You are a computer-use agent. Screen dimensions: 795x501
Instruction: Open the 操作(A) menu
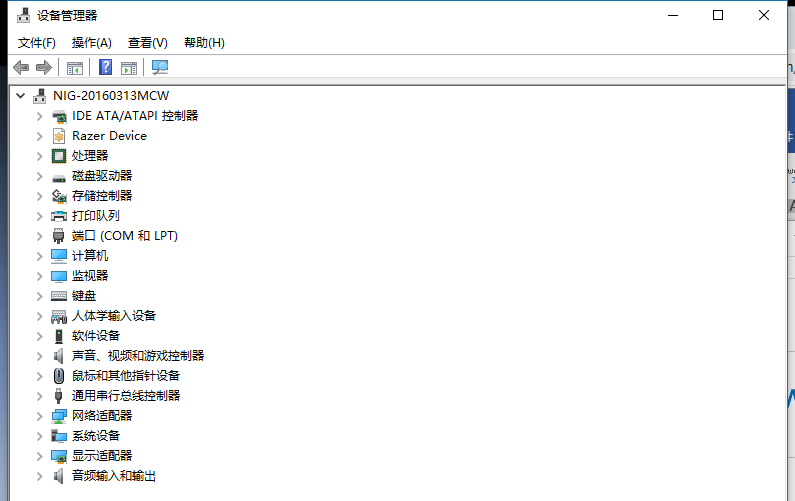click(91, 43)
